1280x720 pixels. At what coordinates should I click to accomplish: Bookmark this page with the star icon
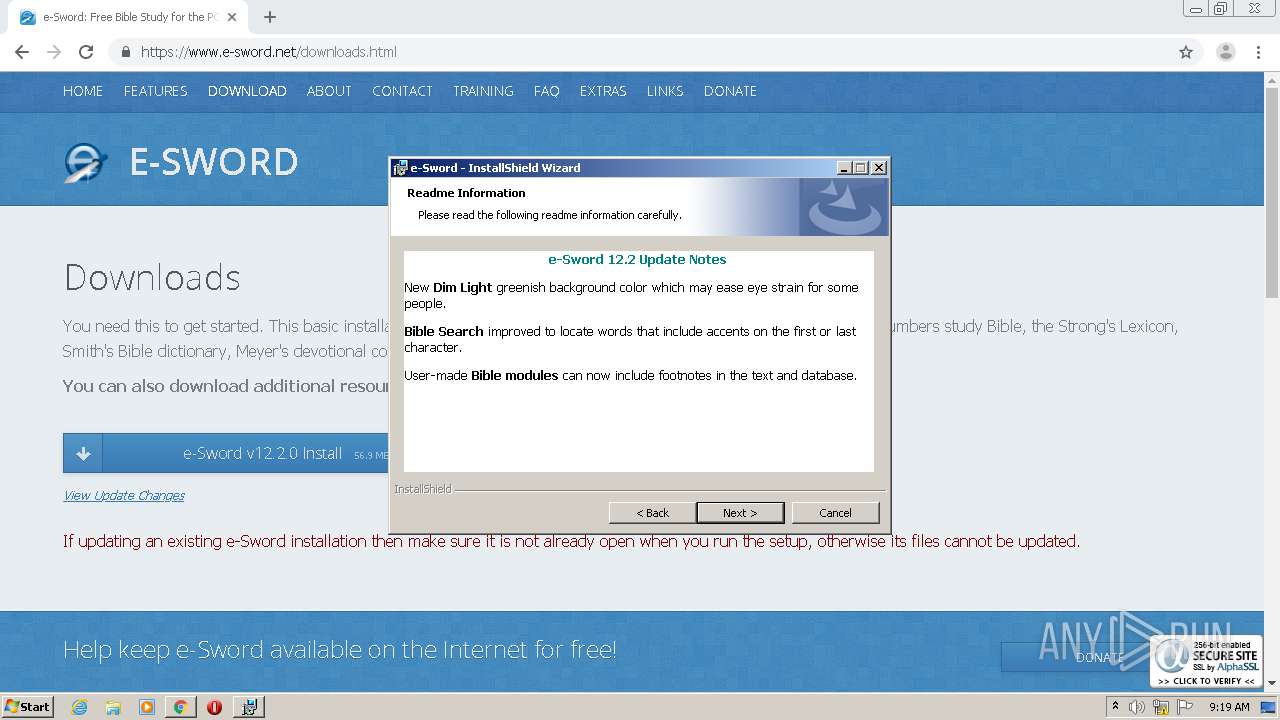(1186, 52)
